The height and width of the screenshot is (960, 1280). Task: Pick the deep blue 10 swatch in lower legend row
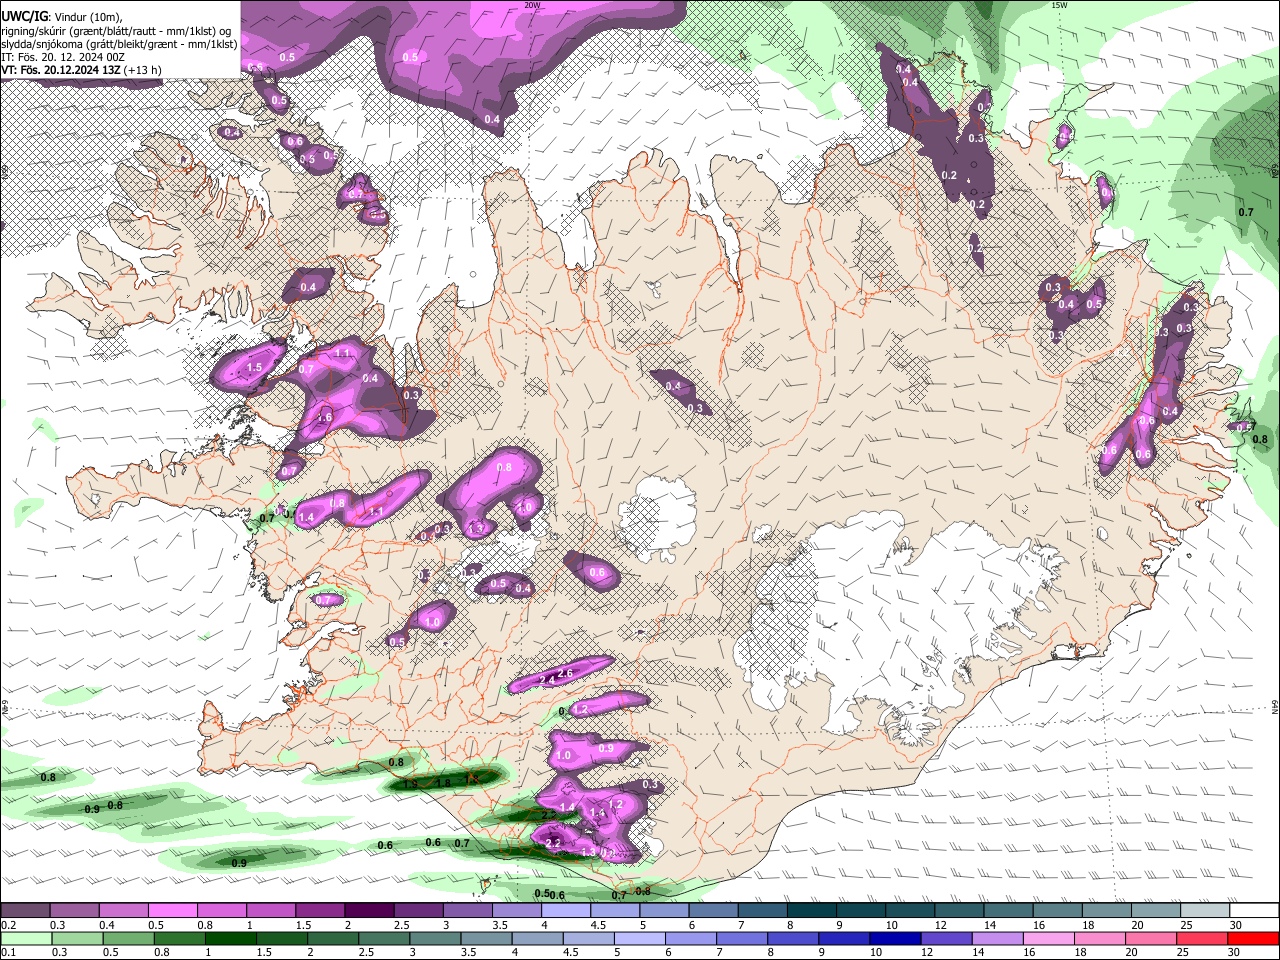coord(893,939)
